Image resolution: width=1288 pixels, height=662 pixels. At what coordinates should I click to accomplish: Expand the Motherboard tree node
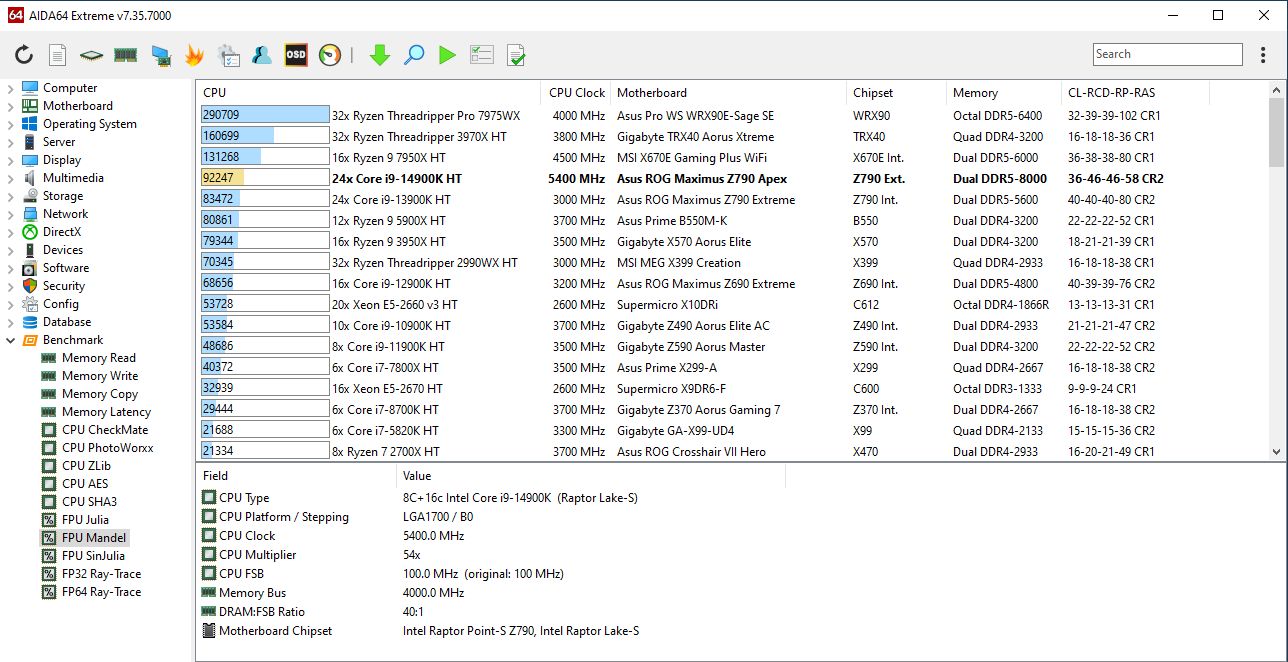(10, 106)
